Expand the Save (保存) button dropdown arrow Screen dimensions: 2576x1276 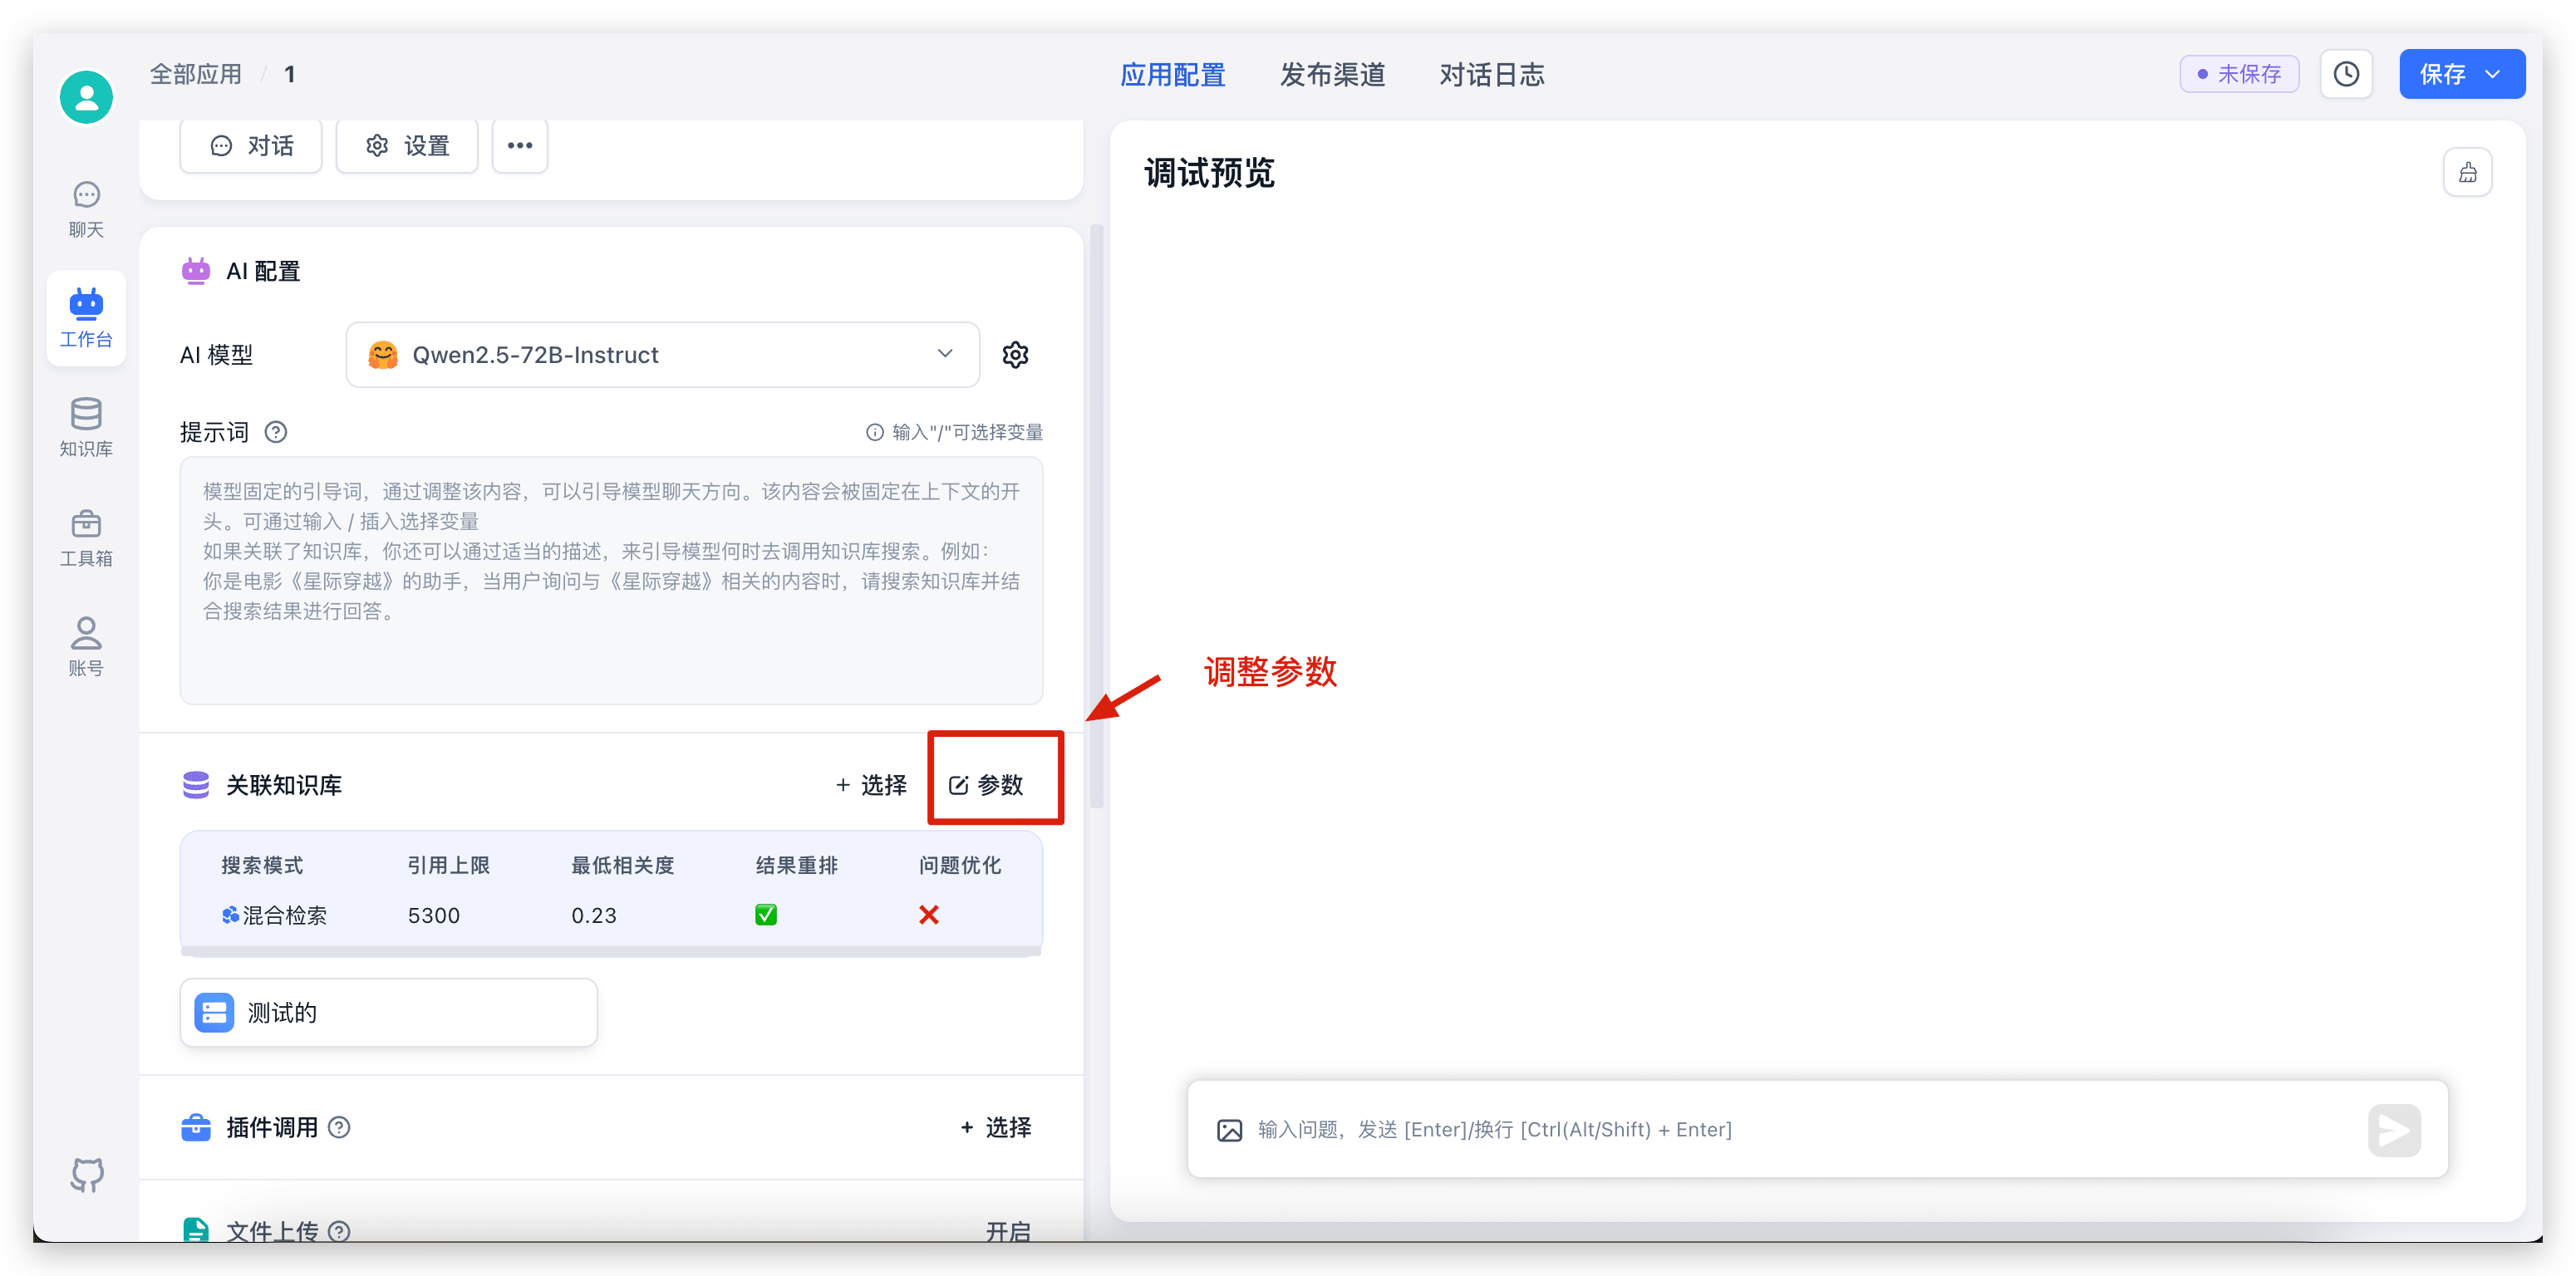point(2494,74)
